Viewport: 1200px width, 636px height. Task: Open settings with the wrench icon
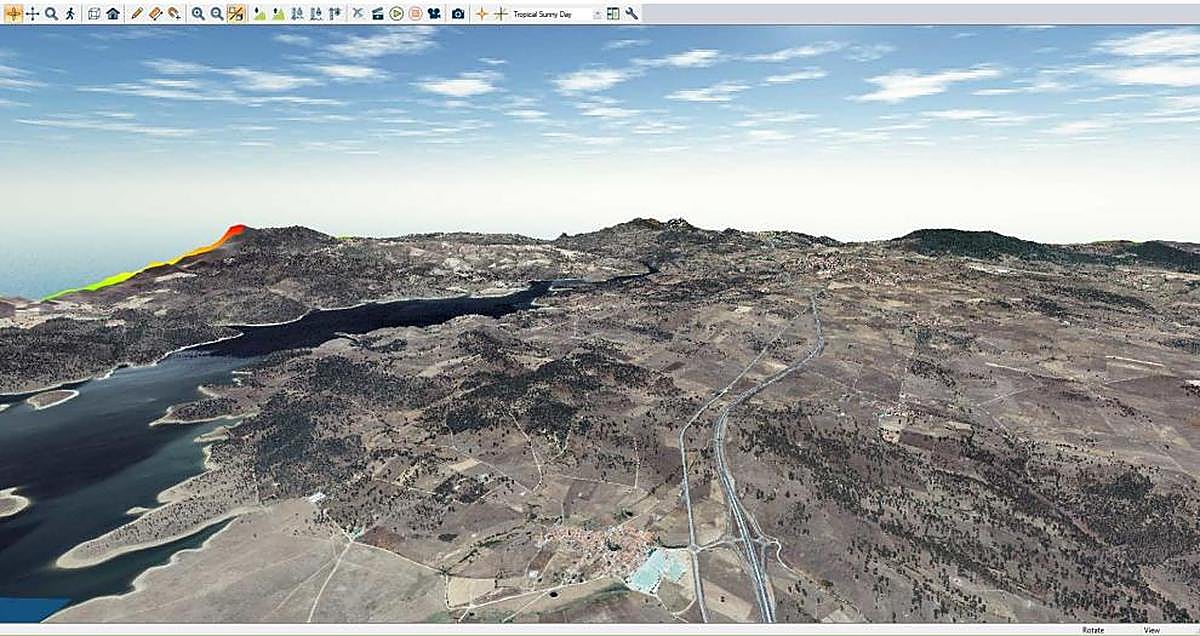pos(632,14)
